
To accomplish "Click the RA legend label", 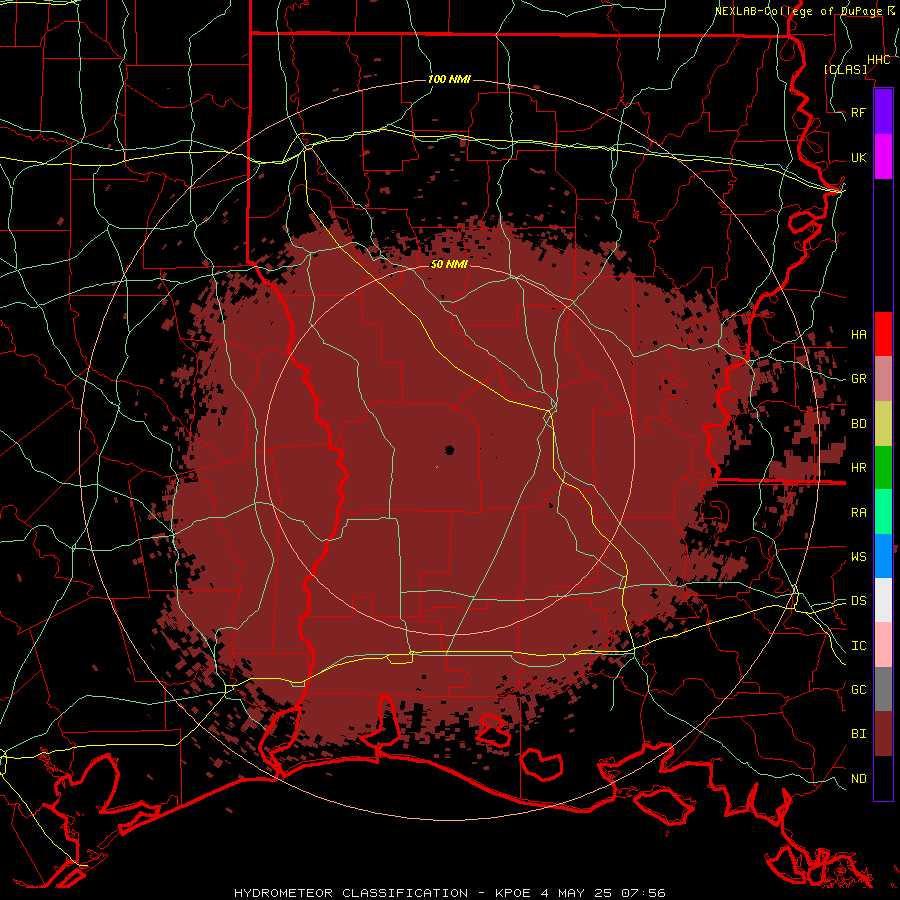I will [x=859, y=513].
